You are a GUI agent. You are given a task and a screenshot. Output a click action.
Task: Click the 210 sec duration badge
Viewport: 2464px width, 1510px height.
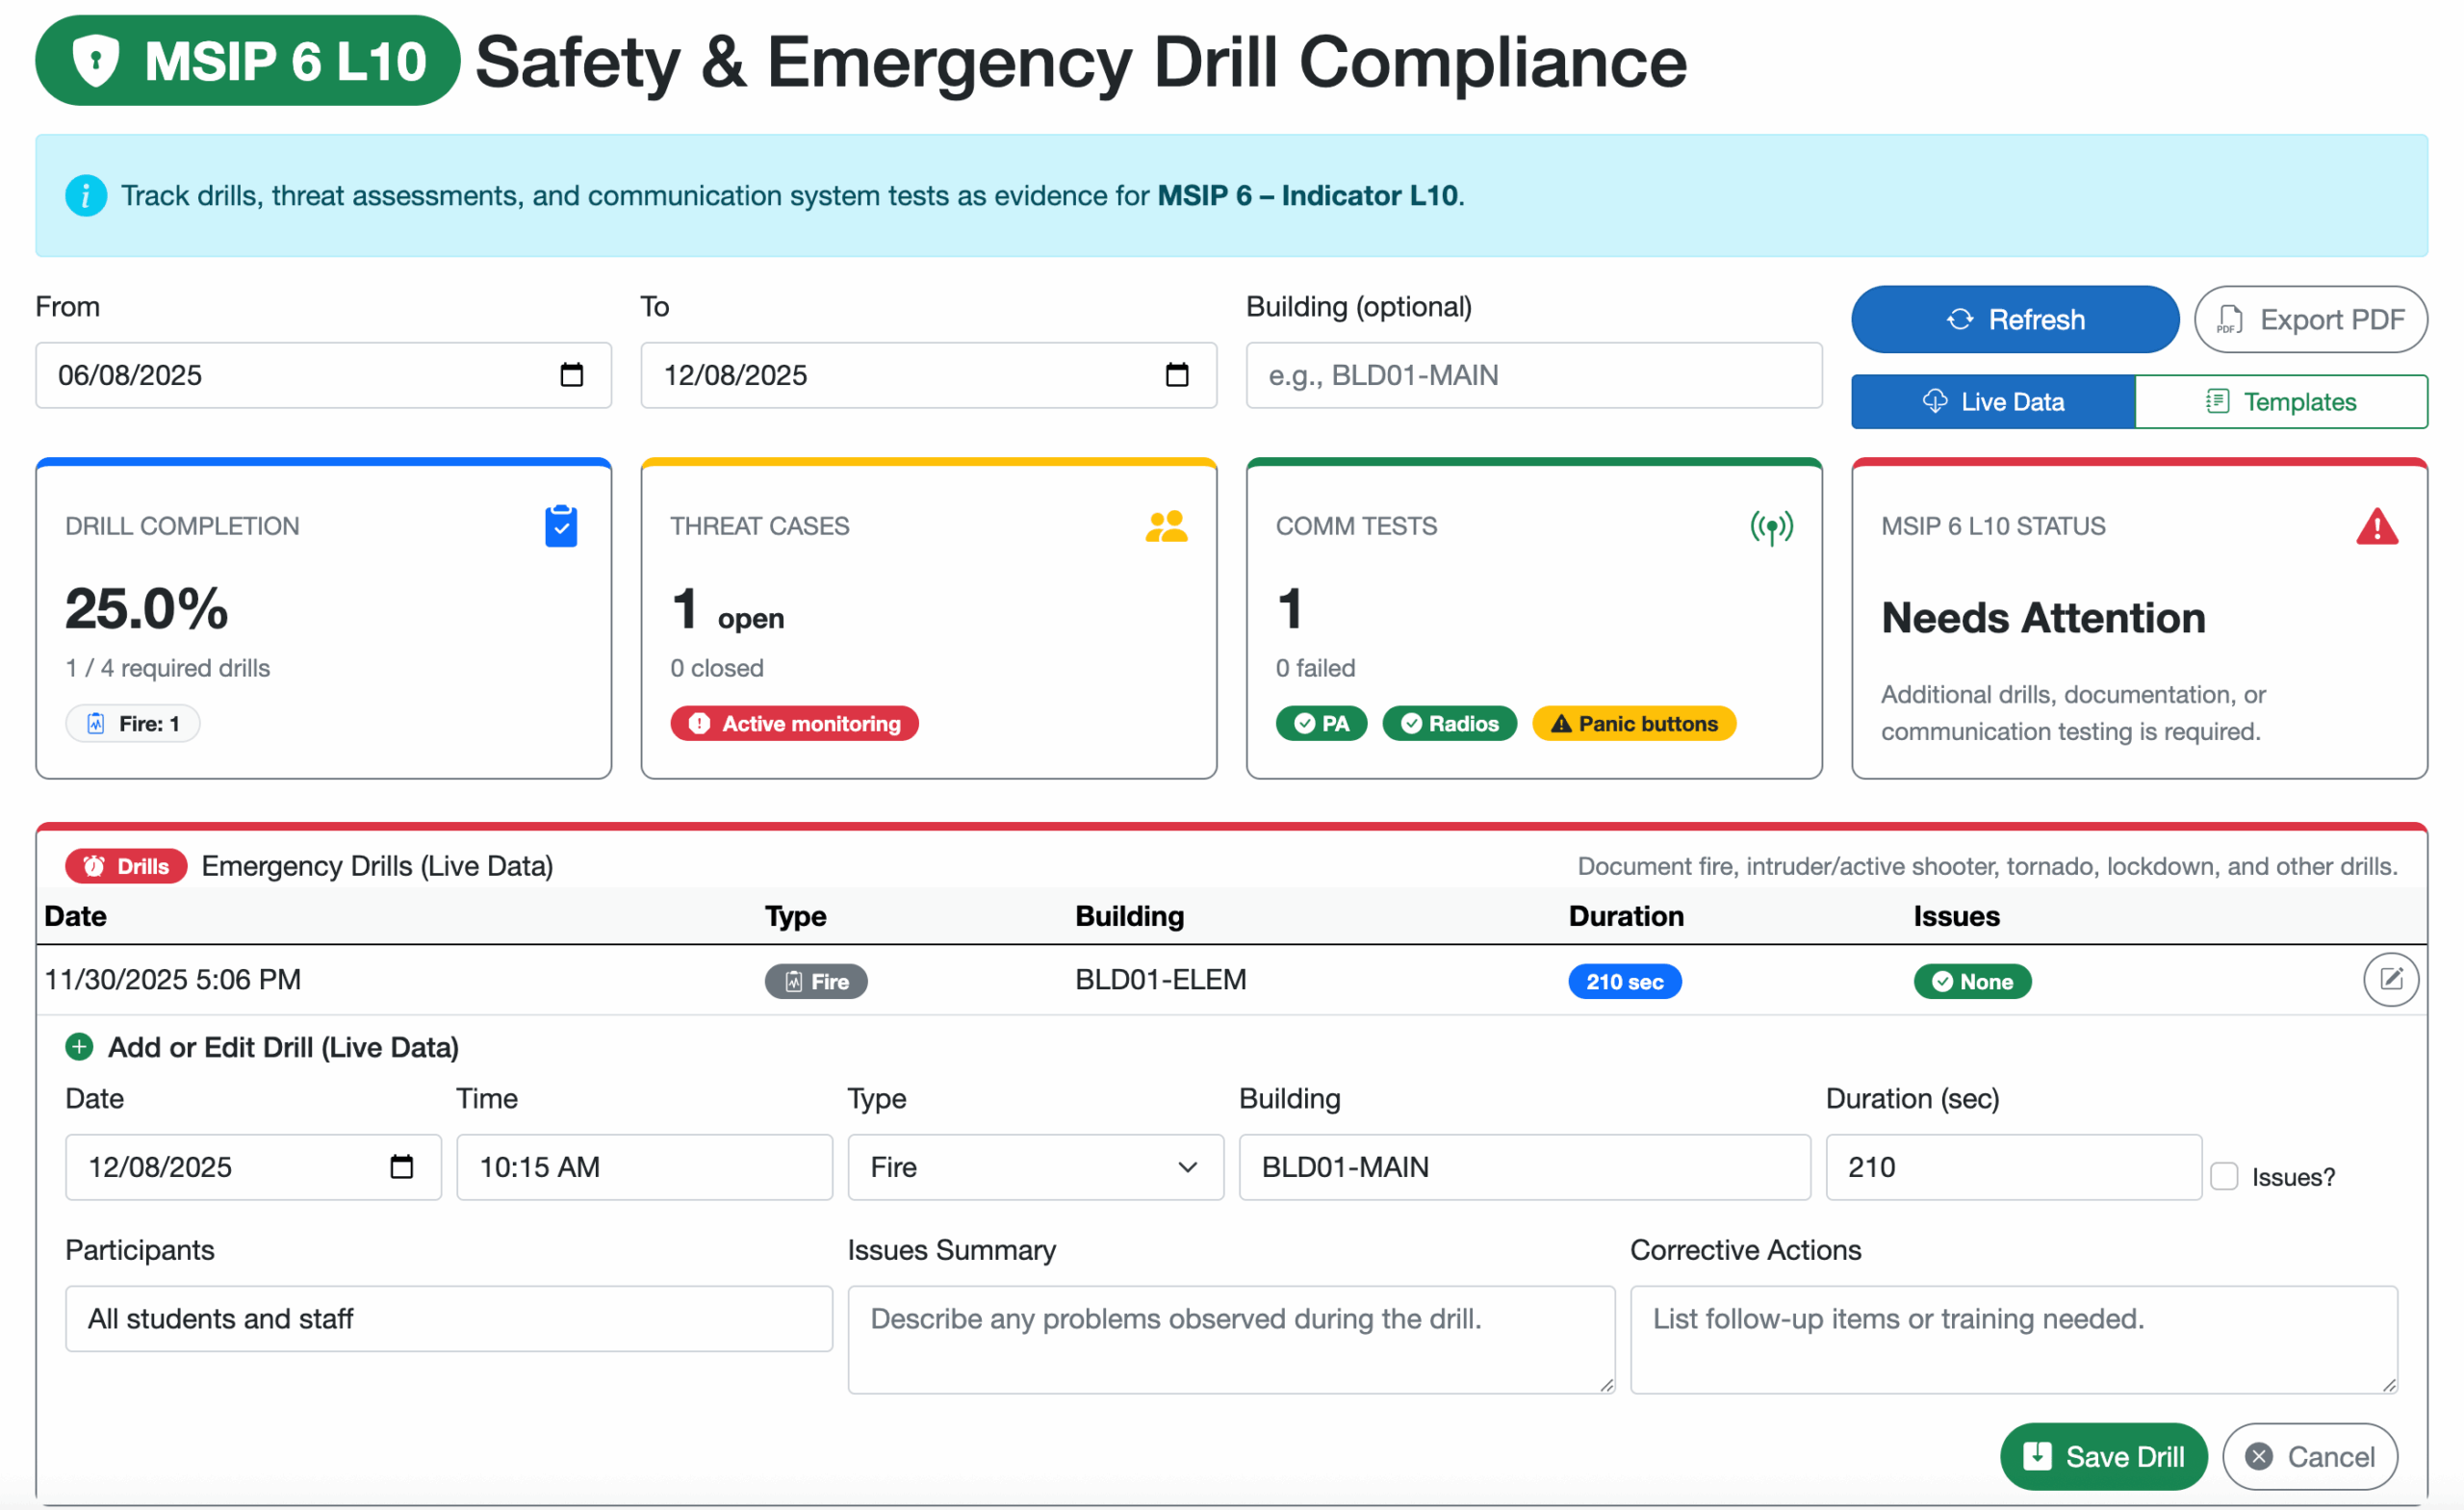[x=1624, y=981]
